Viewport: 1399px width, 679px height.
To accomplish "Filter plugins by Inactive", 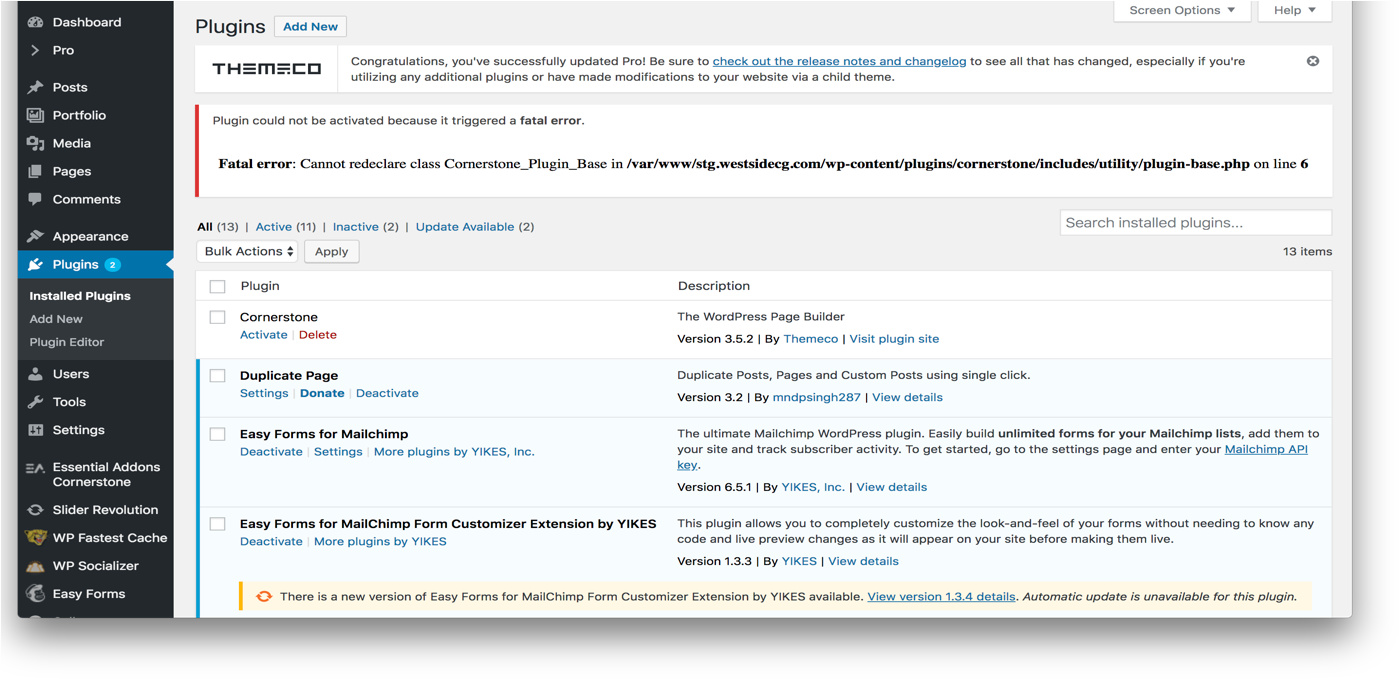I will [x=355, y=227].
